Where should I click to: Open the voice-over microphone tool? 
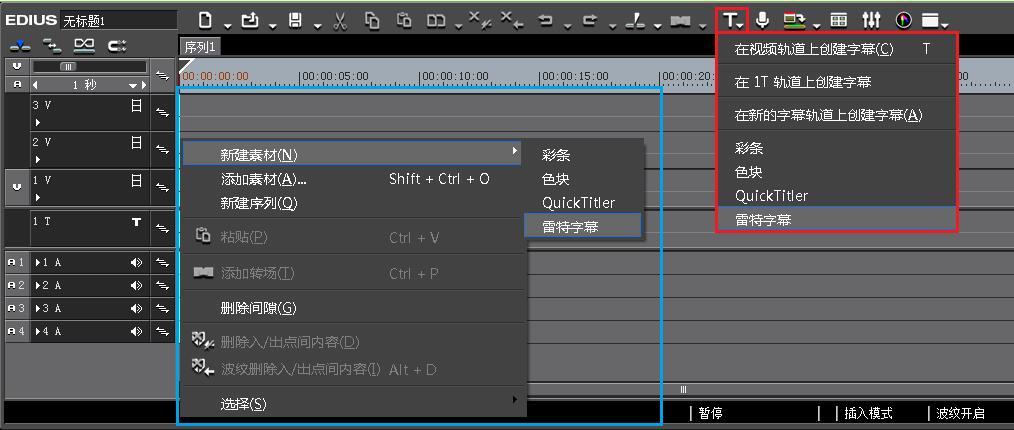click(762, 19)
